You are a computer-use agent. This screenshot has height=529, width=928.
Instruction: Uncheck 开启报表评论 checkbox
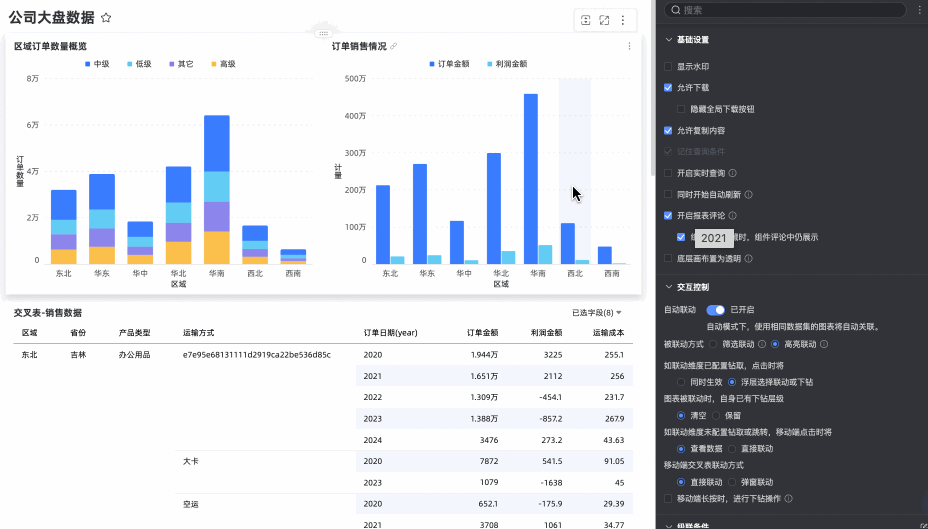point(668,216)
